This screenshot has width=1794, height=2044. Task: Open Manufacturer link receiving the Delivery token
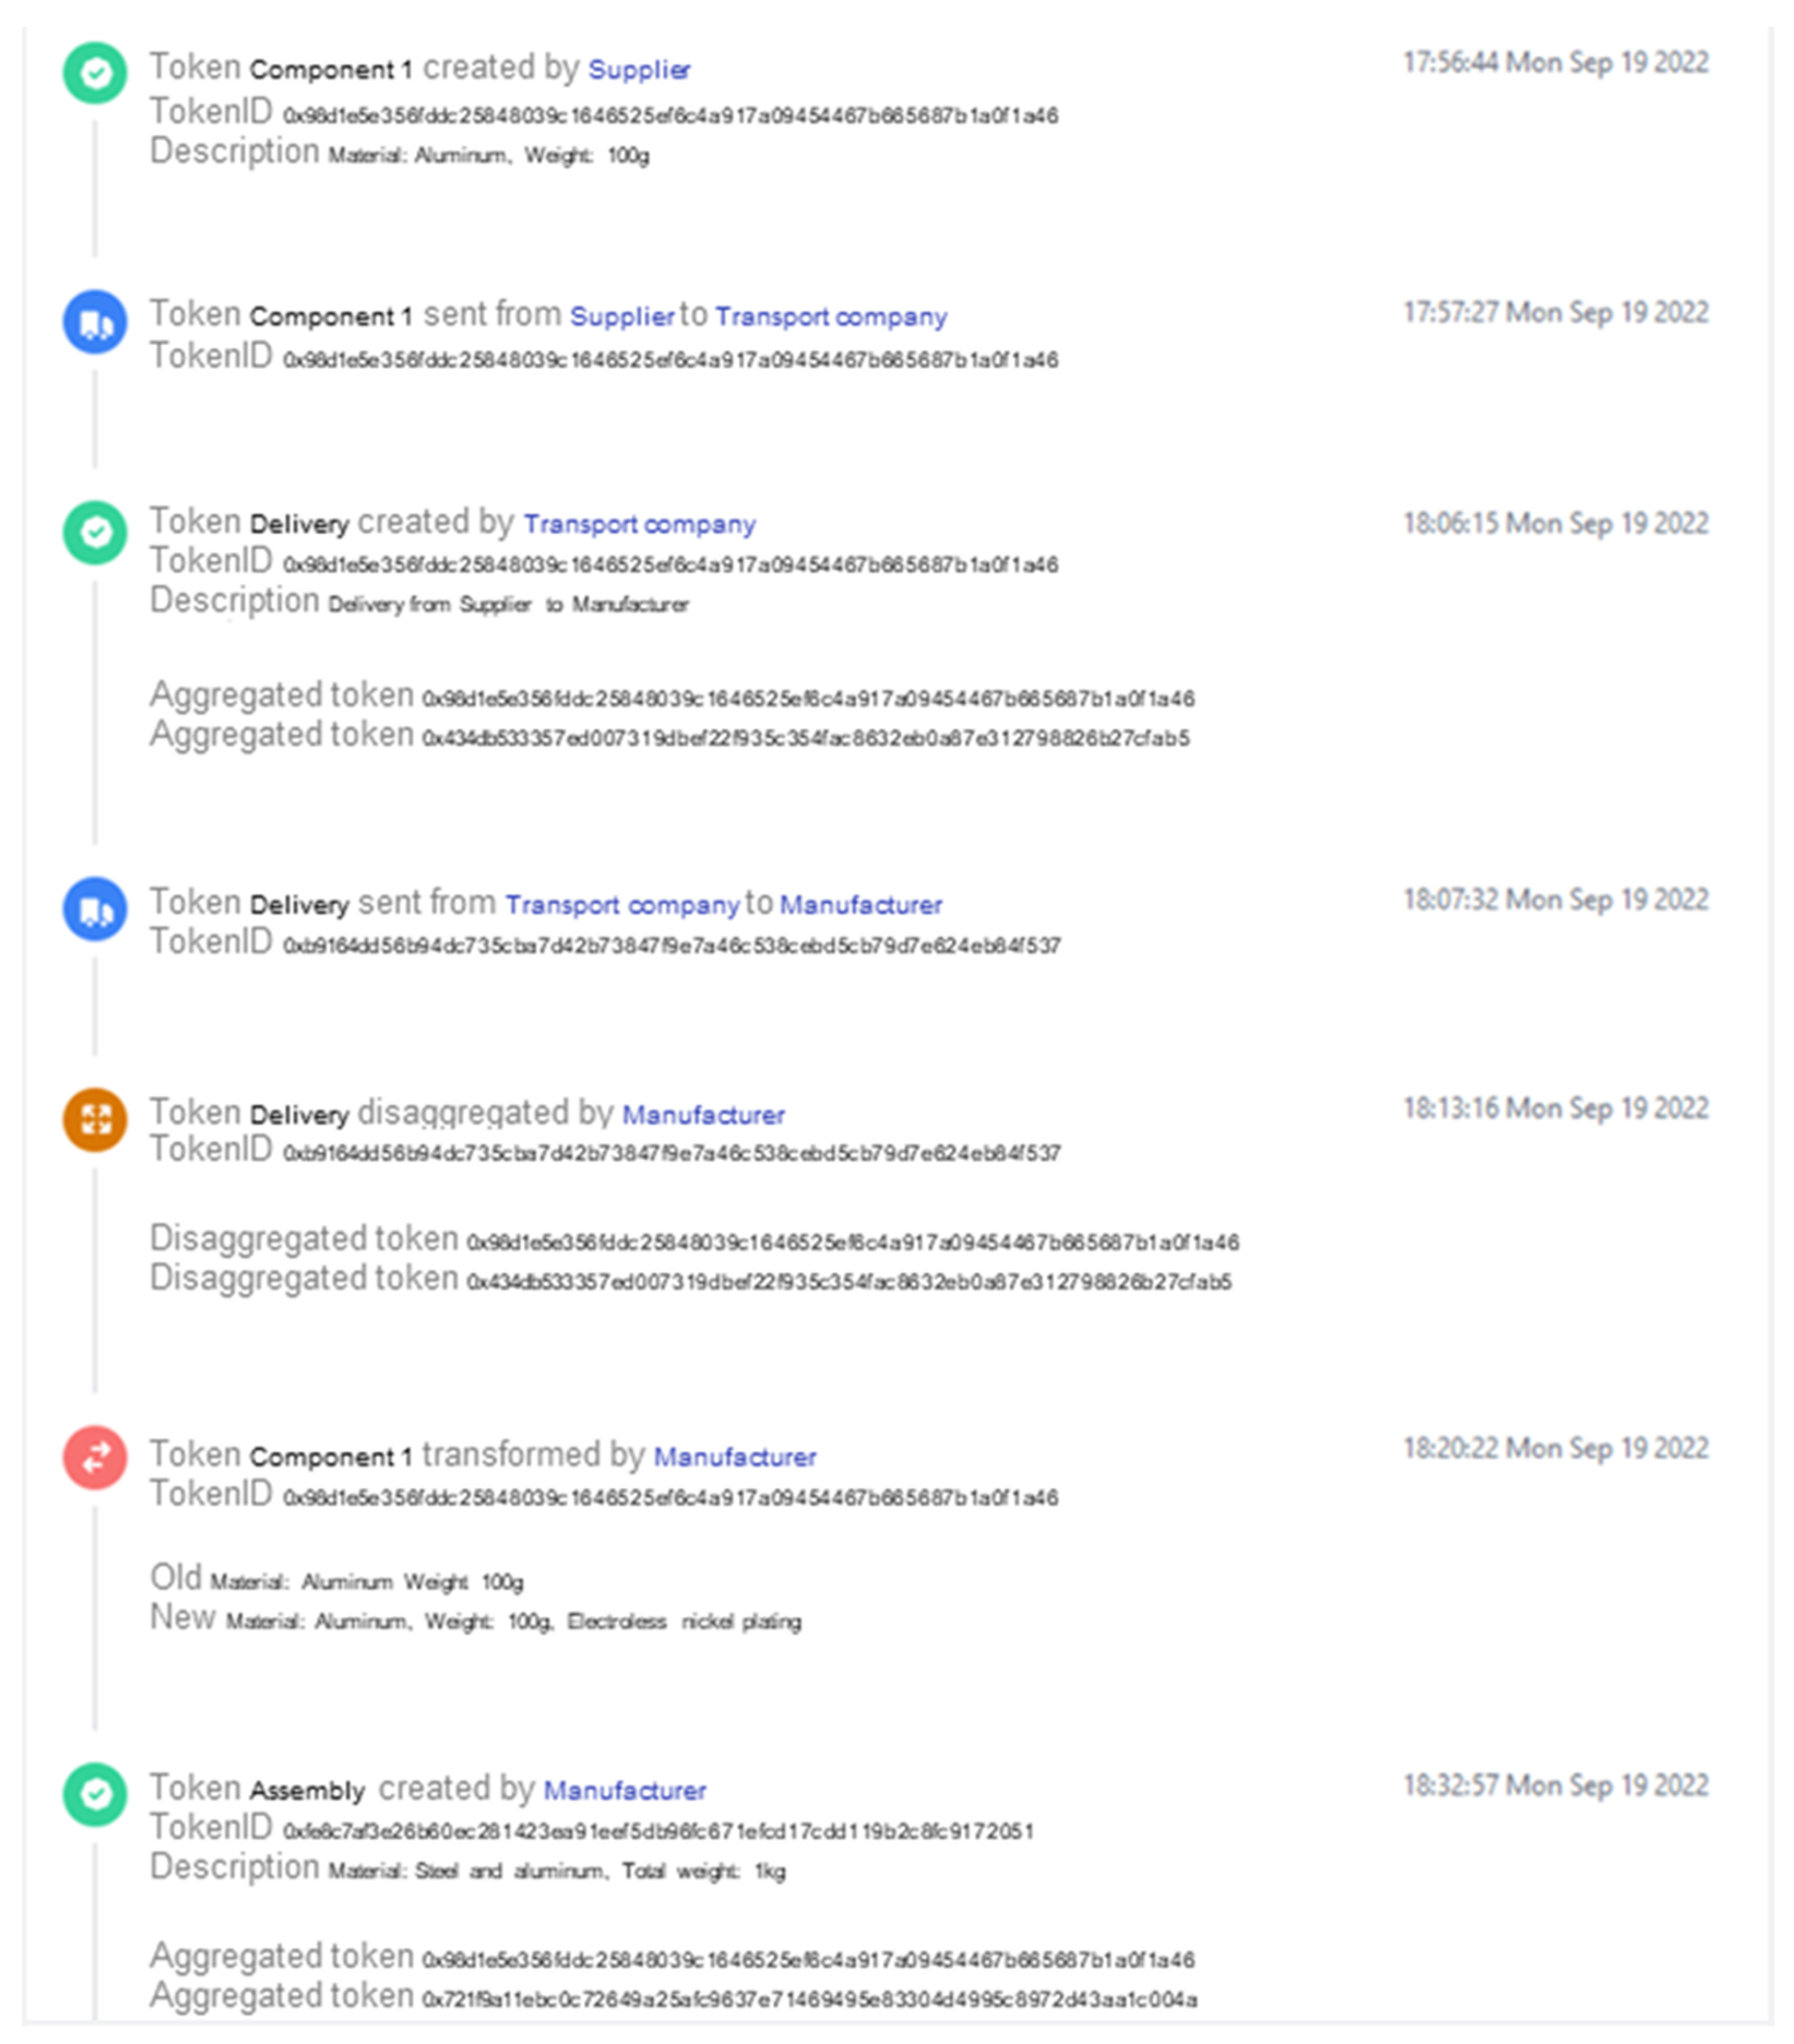pos(860,905)
